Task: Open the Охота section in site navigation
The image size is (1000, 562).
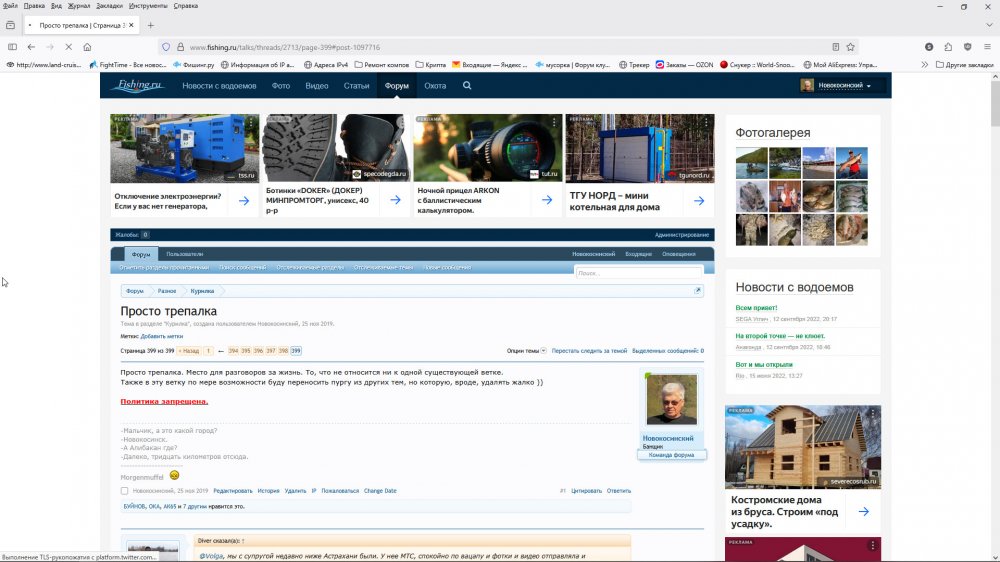Action: coord(435,86)
